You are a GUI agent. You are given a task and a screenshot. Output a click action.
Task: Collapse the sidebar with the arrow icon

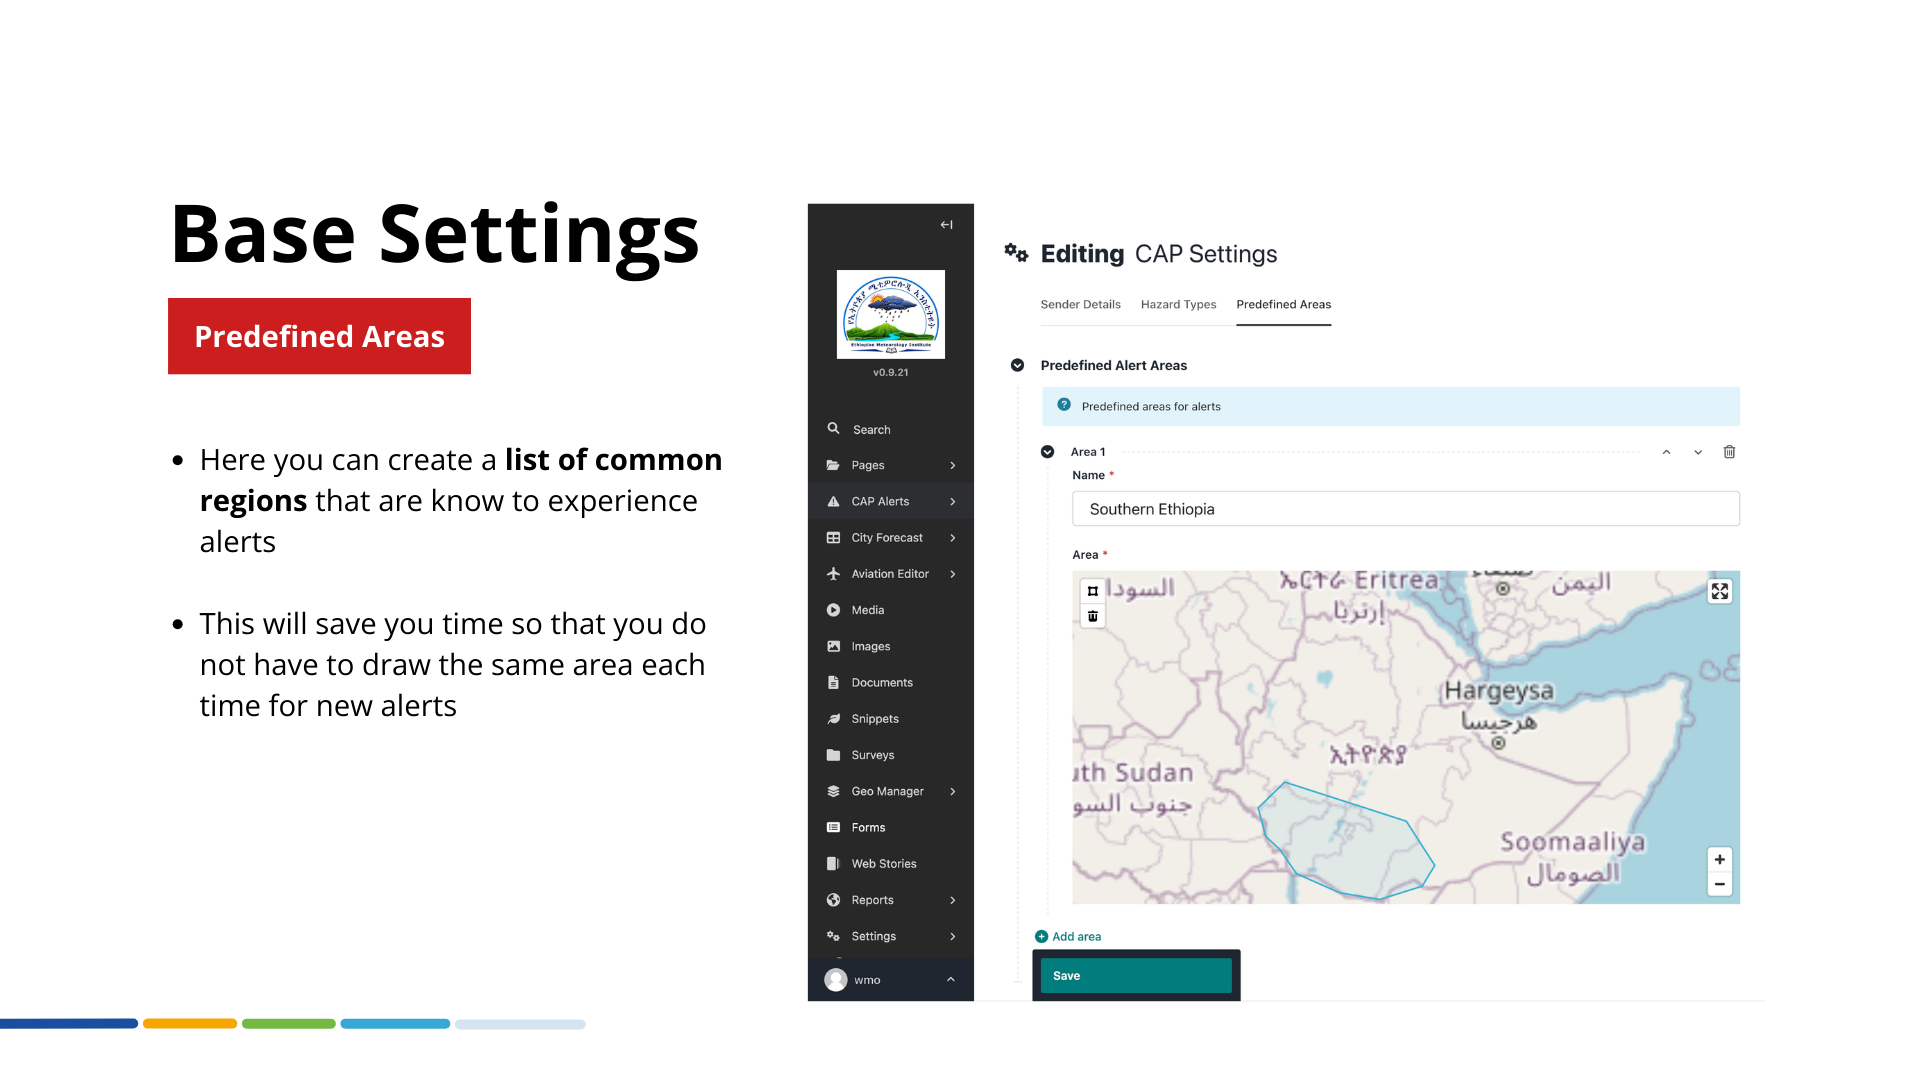tap(946, 225)
